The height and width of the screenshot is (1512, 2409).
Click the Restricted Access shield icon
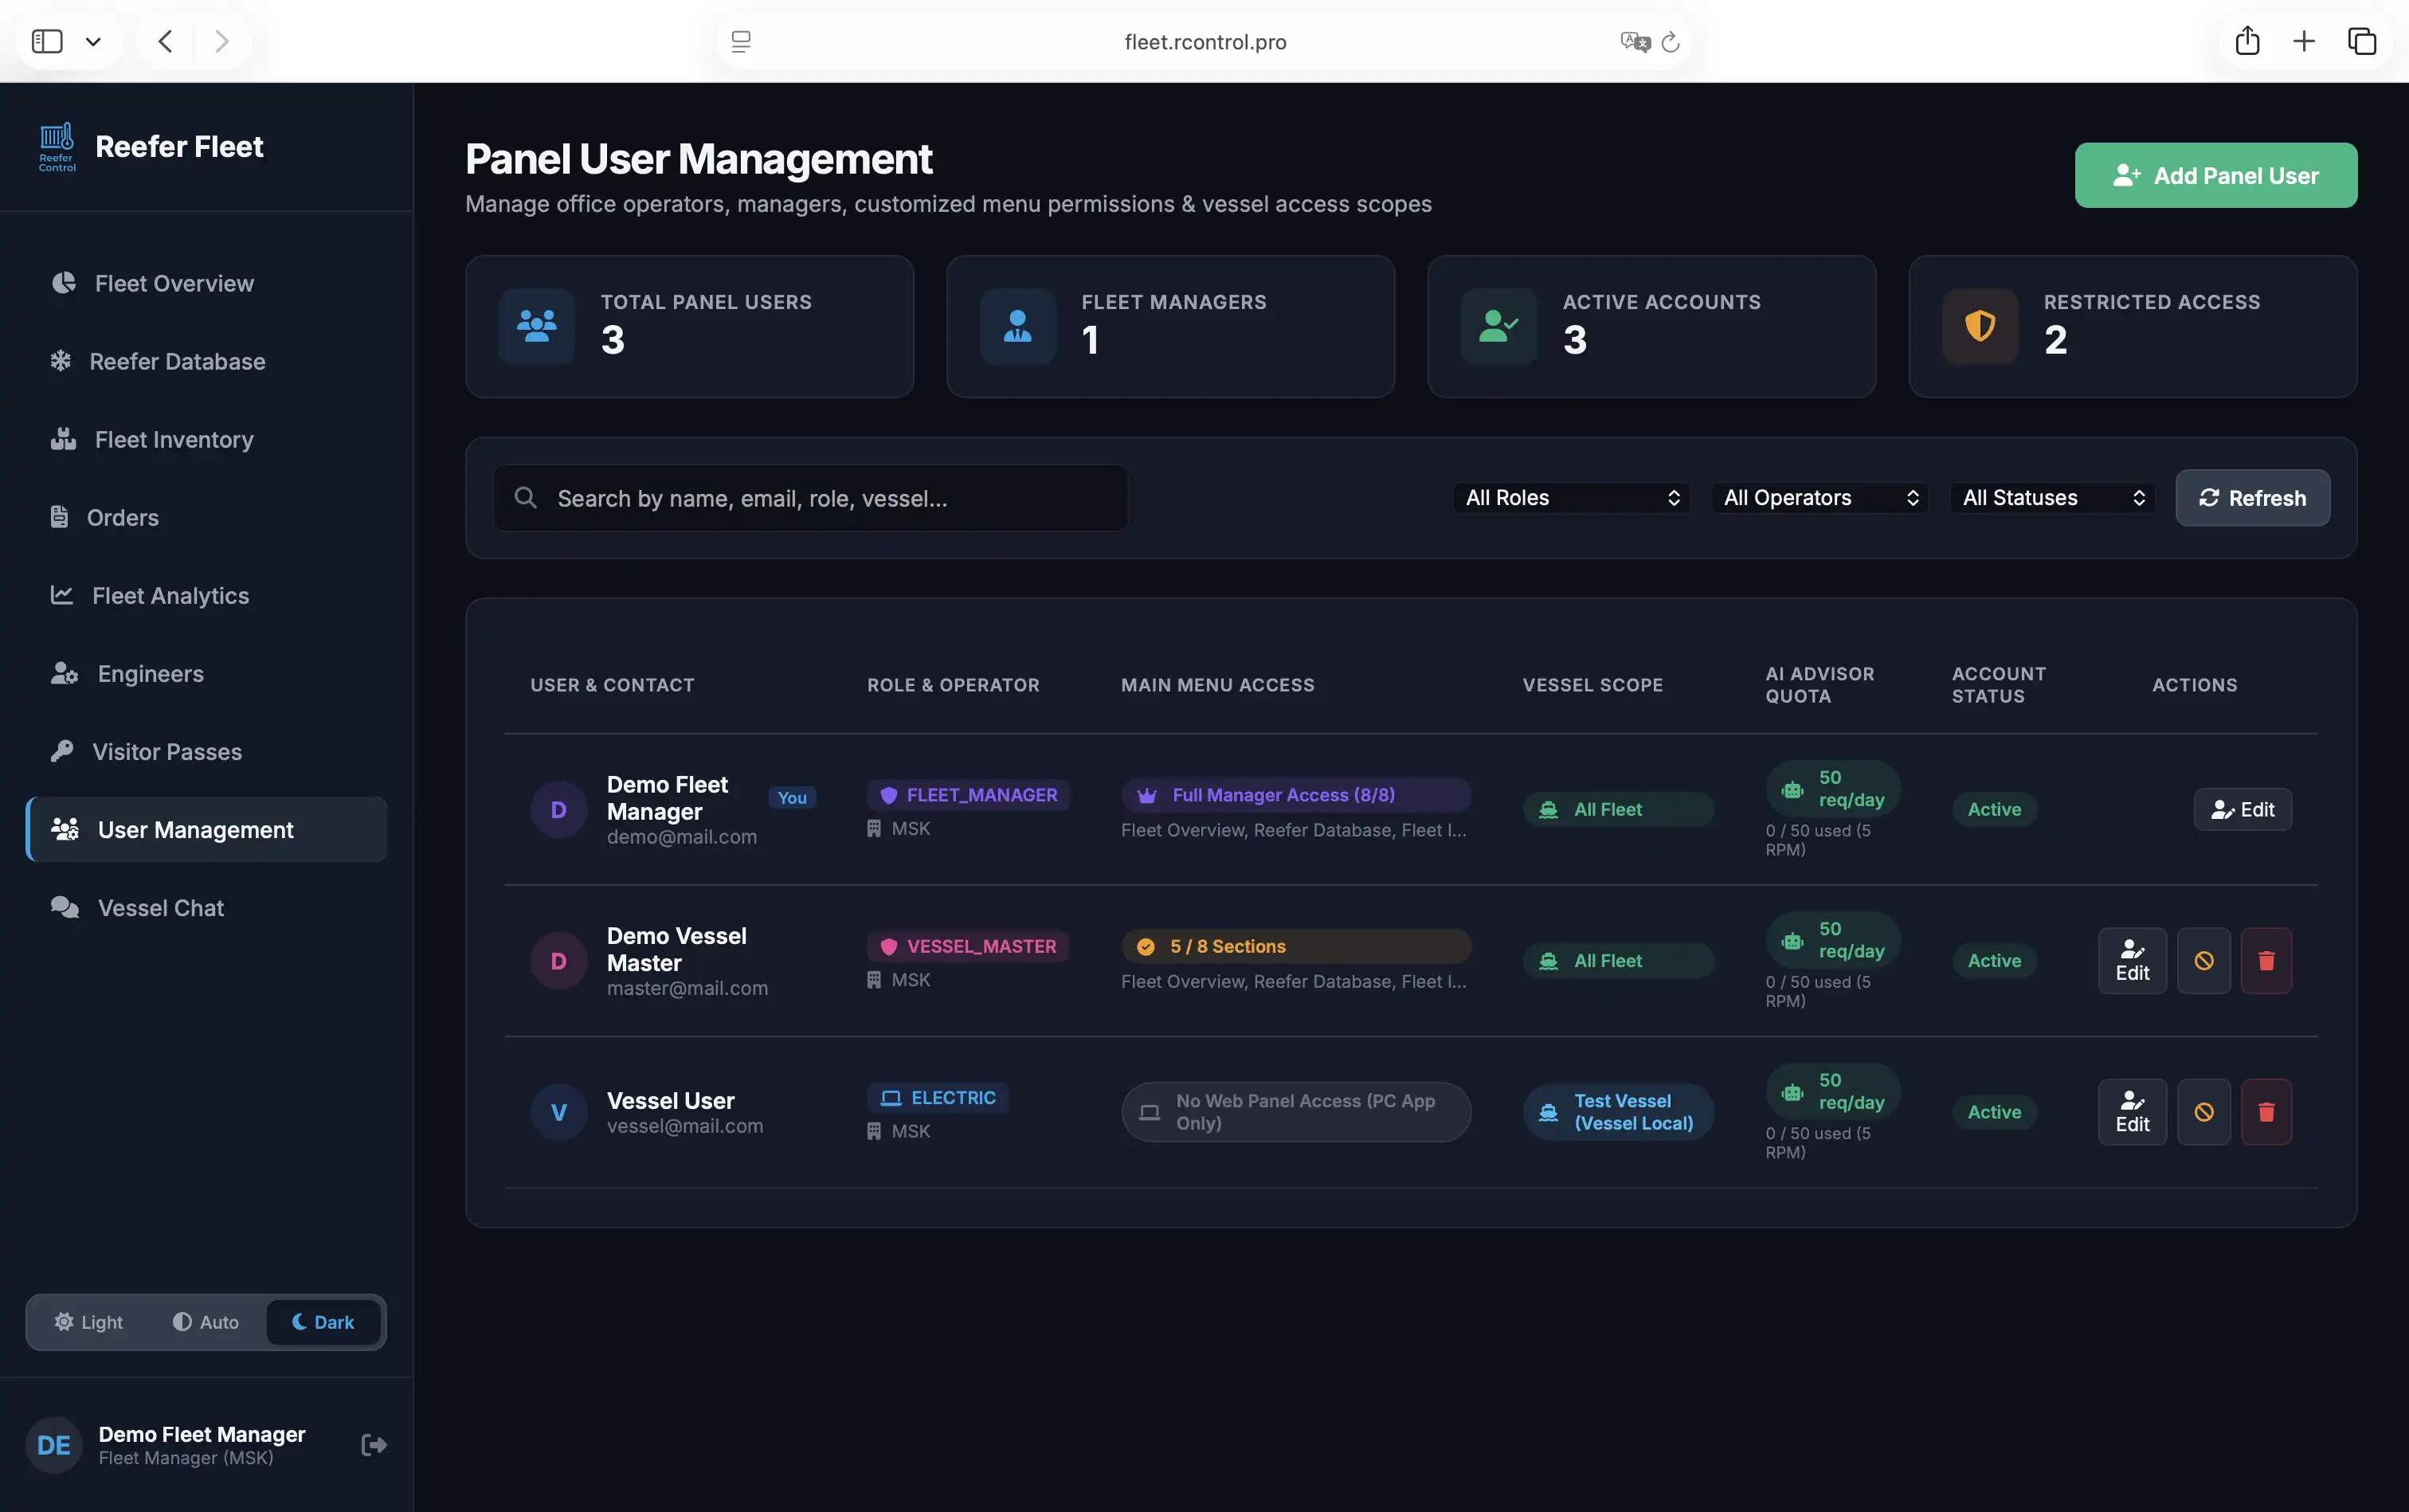click(1980, 326)
